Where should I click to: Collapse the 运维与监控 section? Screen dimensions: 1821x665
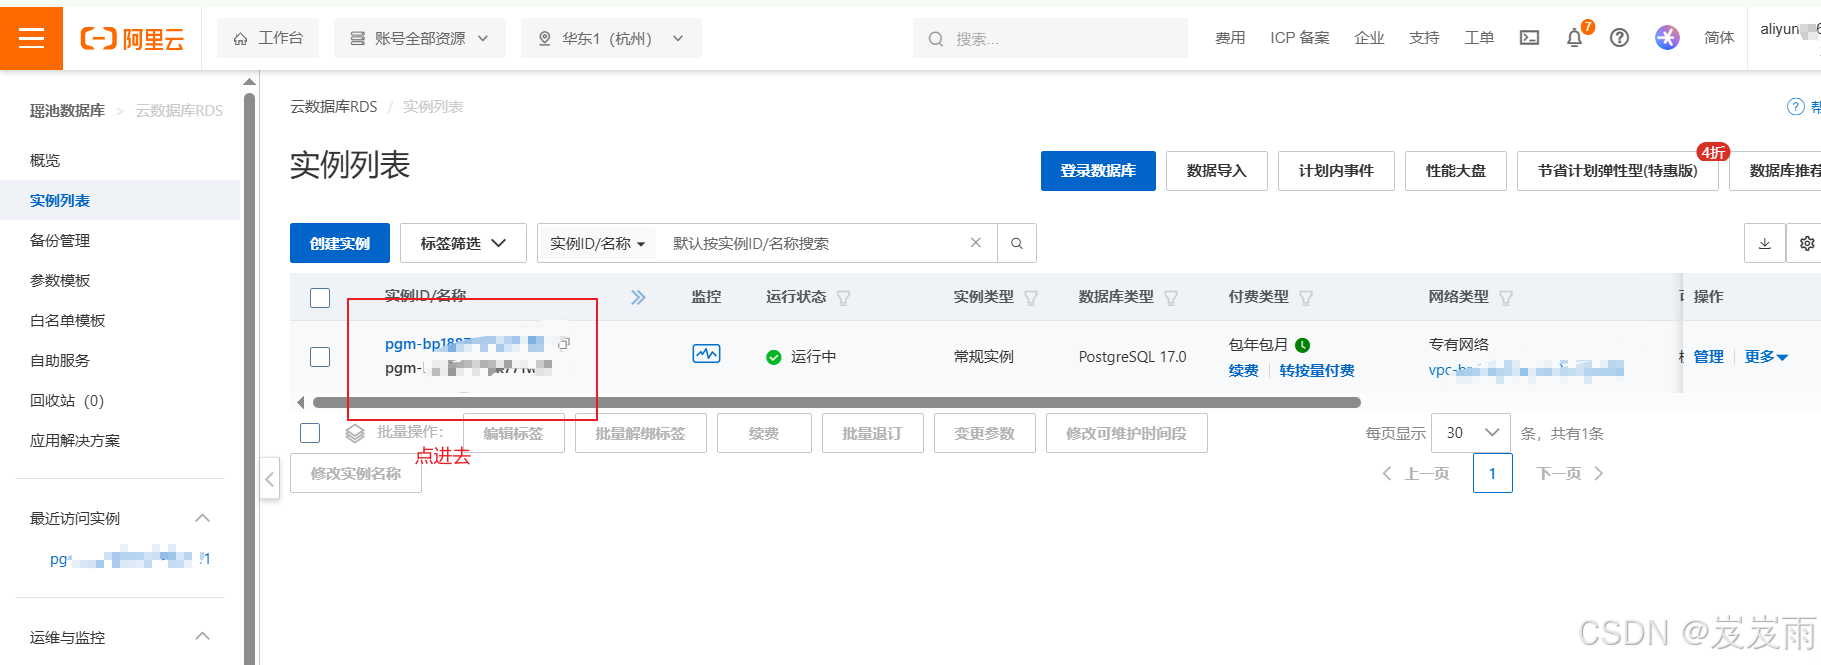pyautogui.click(x=203, y=636)
